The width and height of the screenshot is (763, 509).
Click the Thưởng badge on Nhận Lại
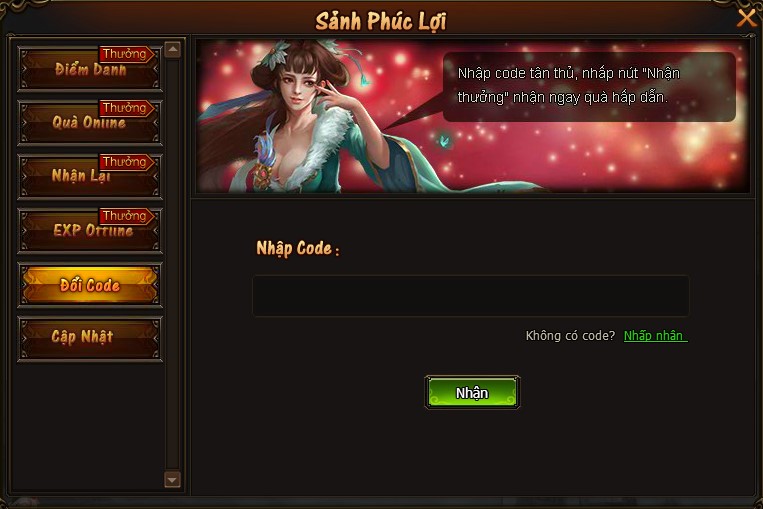(127, 162)
